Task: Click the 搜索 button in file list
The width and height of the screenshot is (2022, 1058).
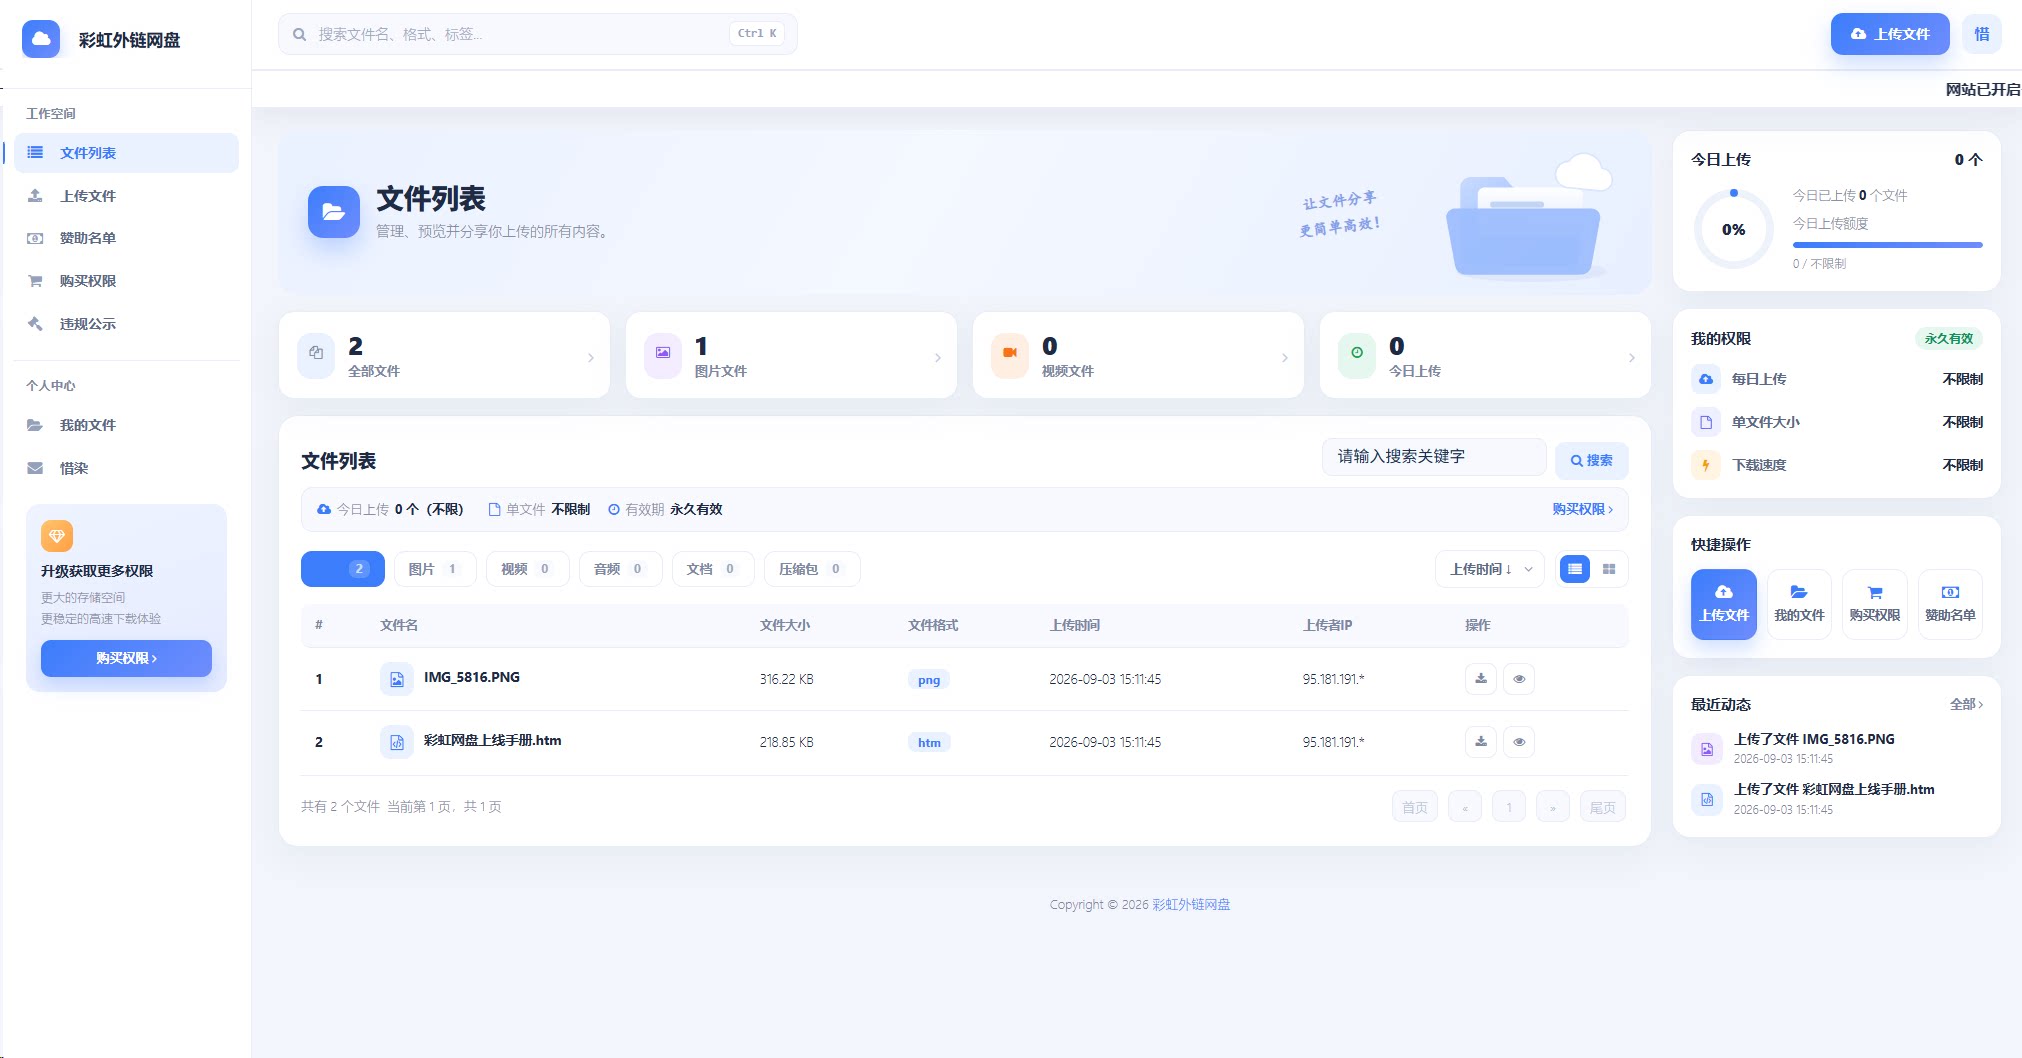Action: point(1592,460)
